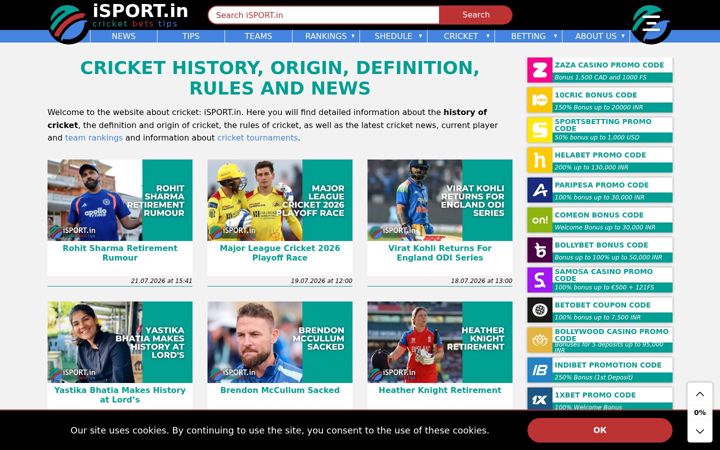Open the SAMOSA CASINO PROMO CODE link

603,275
